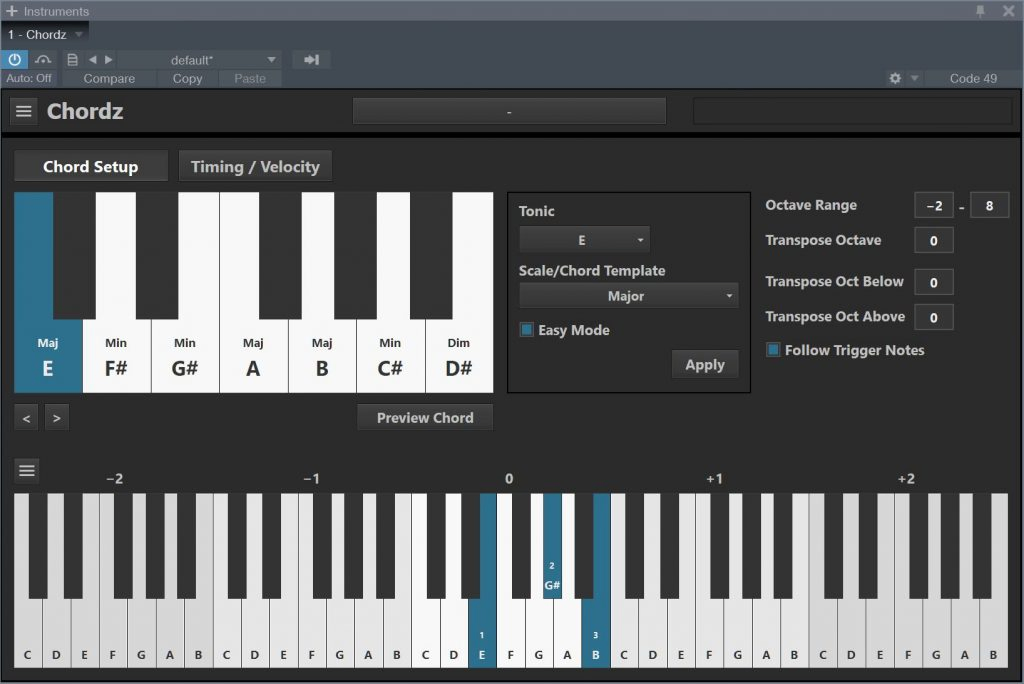Screen dimensions: 1024x684
Task: Click the previous chord arrow button
Action: 26,418
